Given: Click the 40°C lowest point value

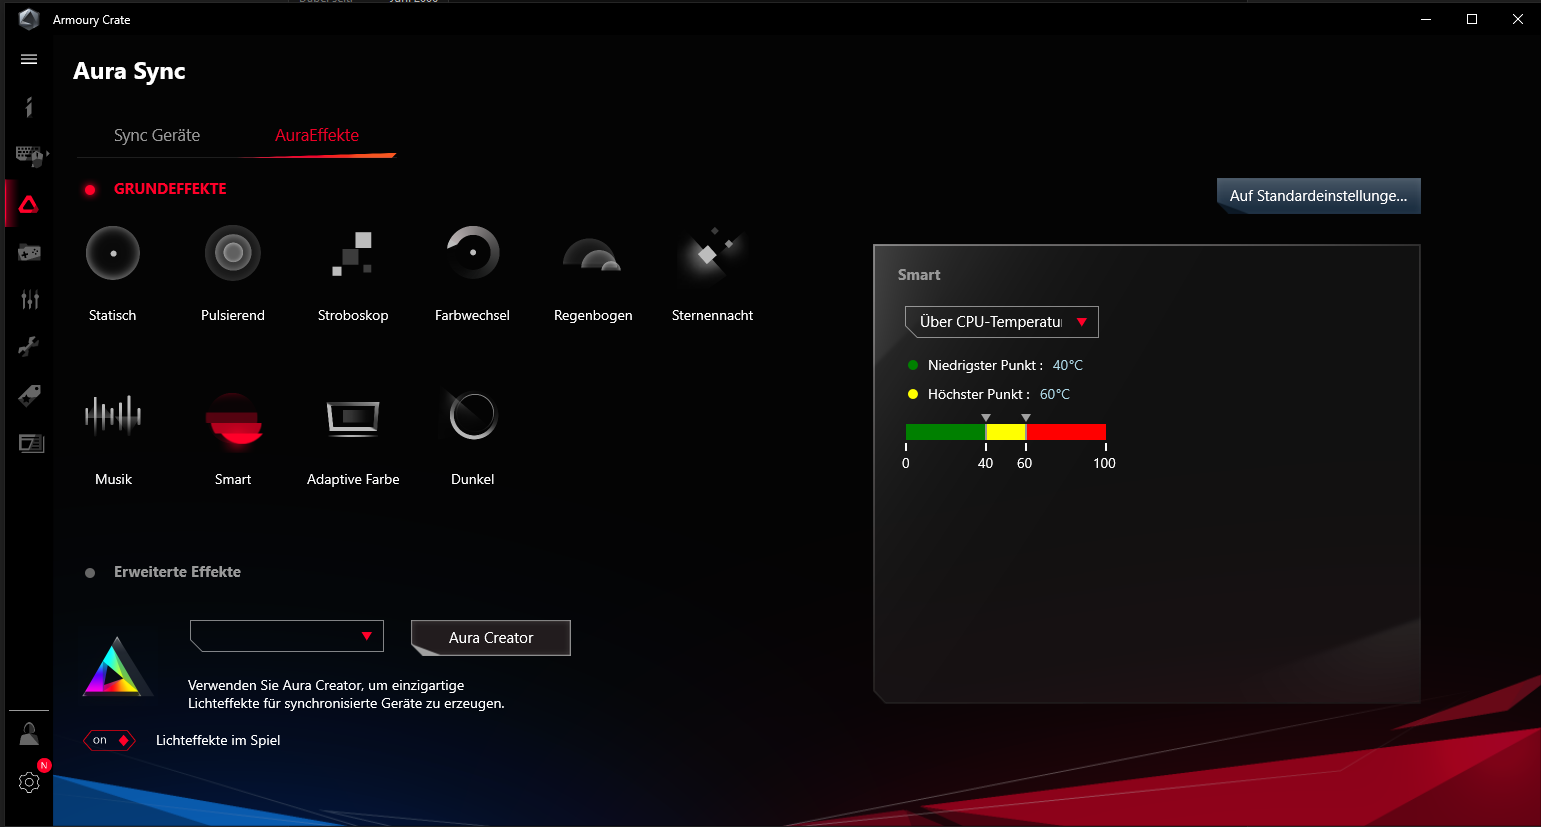Looking at the screenshot, I should (x=1068, y=365).
